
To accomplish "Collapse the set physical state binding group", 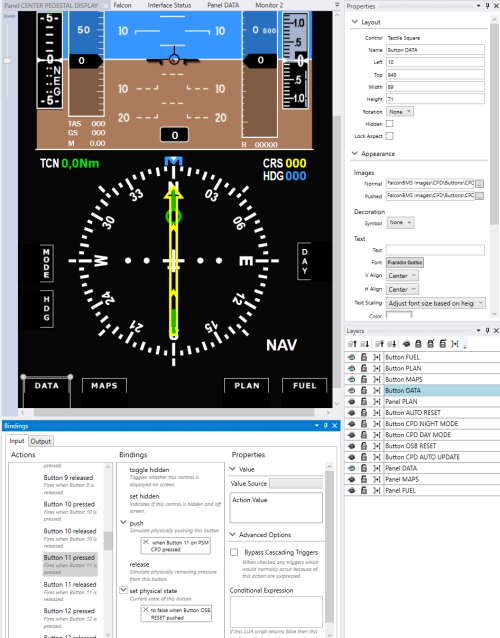I will [x=123, y=590].
